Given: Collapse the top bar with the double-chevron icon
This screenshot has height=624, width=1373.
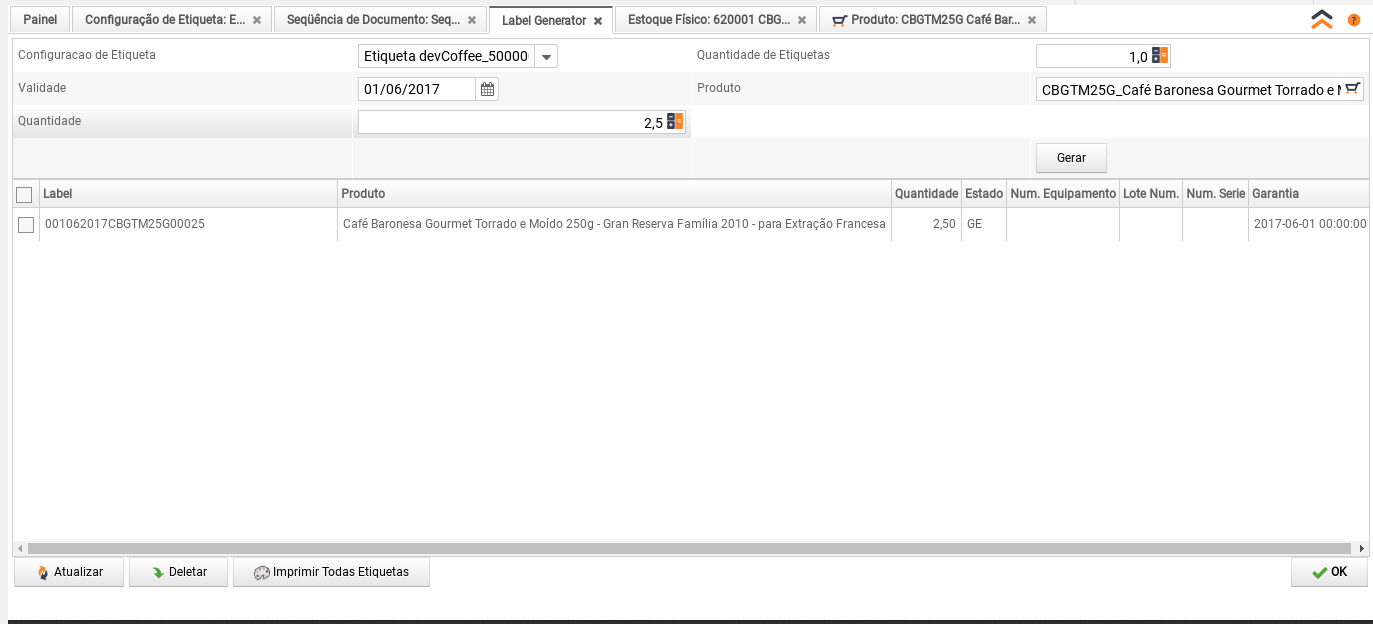Looking at the screenshot, I should click(1322, 19).
